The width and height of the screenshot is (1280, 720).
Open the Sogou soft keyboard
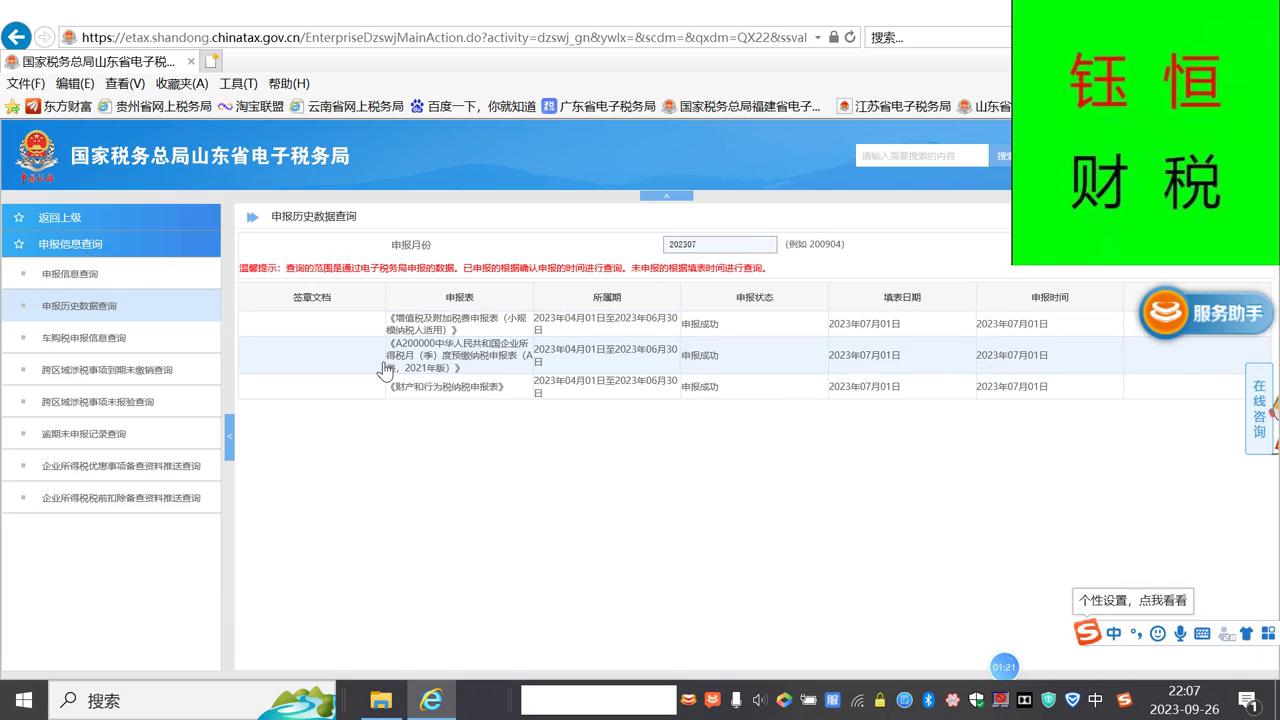click(1202, 633)
